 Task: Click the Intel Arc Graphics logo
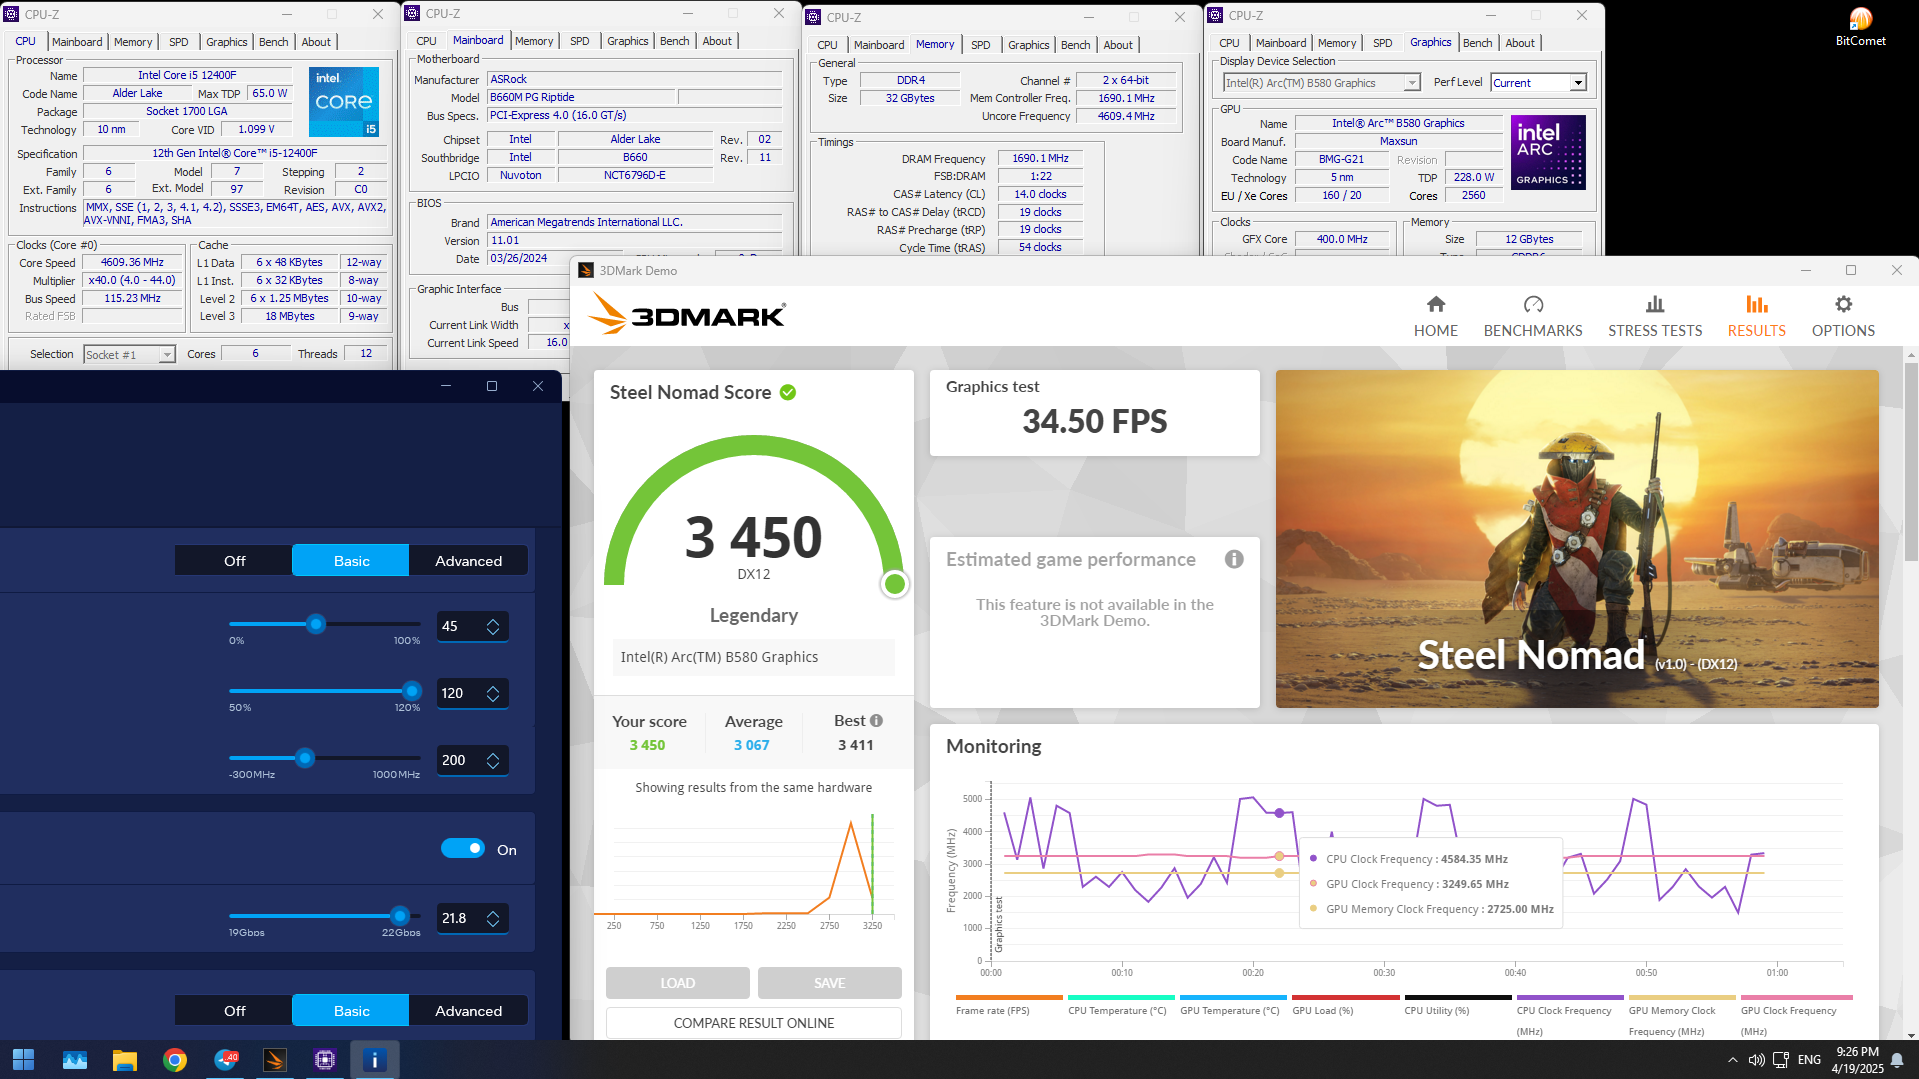[x=1548, y=152]
